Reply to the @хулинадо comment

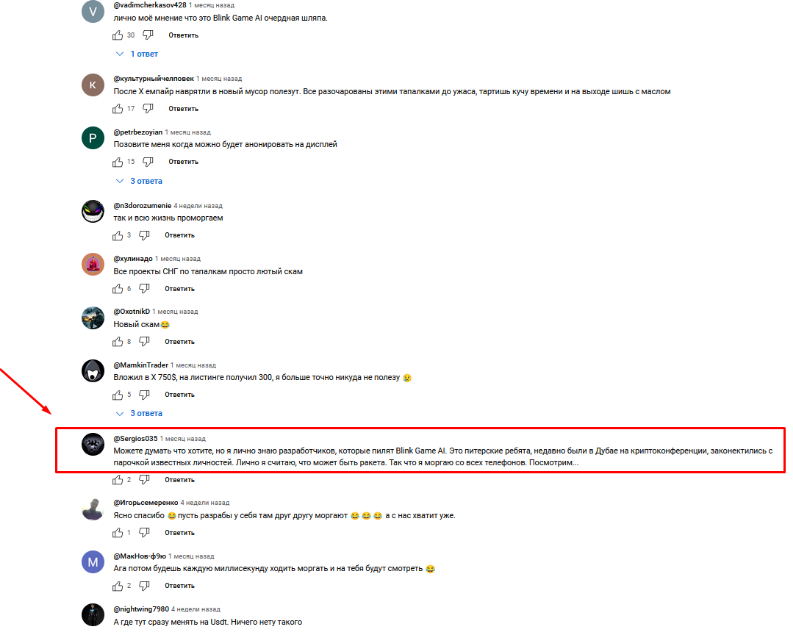coord(180,288)
